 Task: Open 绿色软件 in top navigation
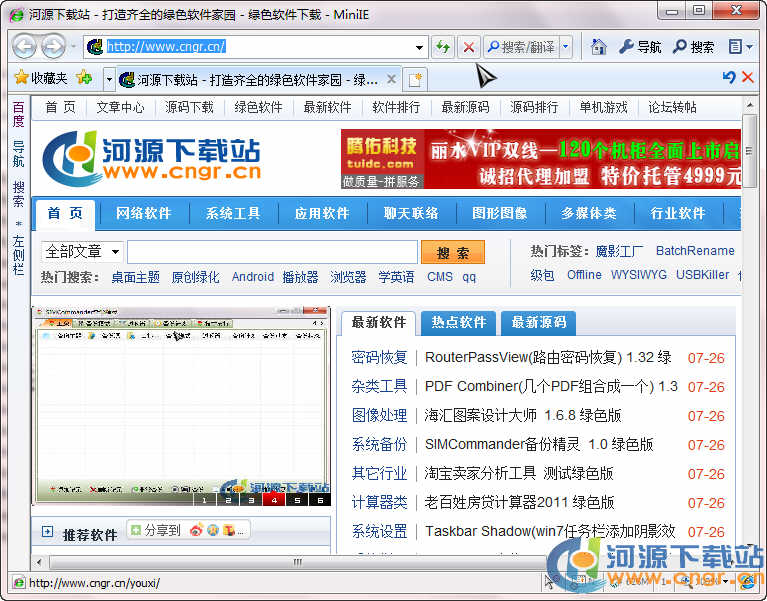[x=258, y=107]
